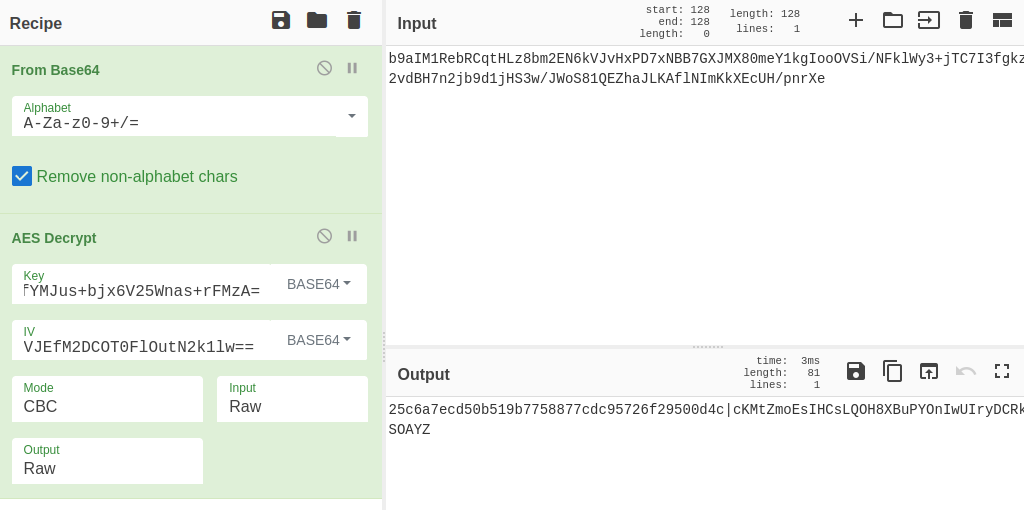Save the current recipe
Image resolution: width=1024 pixels, height=510 pixels.
pyautogui.click(x=281, y=21)
